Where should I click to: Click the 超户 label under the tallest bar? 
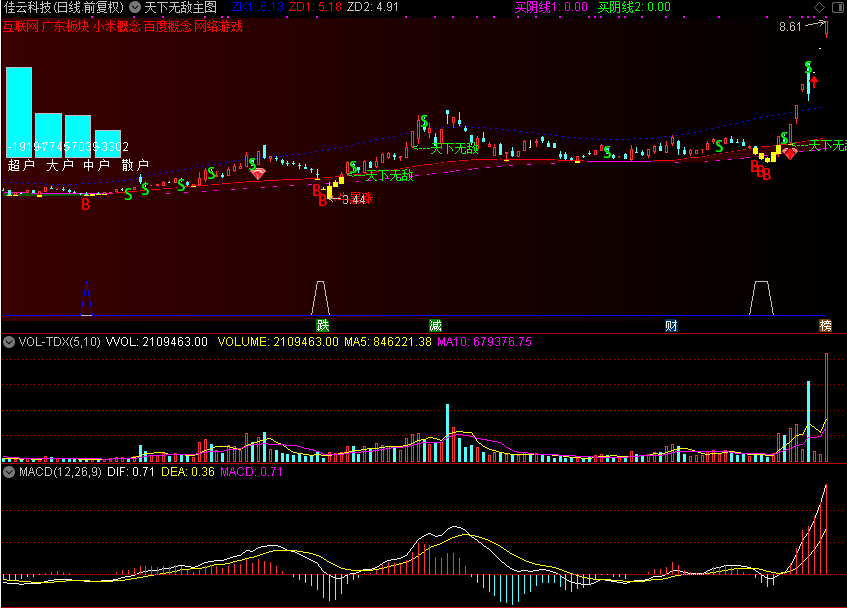pyautogui.click(x=21, y=165)
